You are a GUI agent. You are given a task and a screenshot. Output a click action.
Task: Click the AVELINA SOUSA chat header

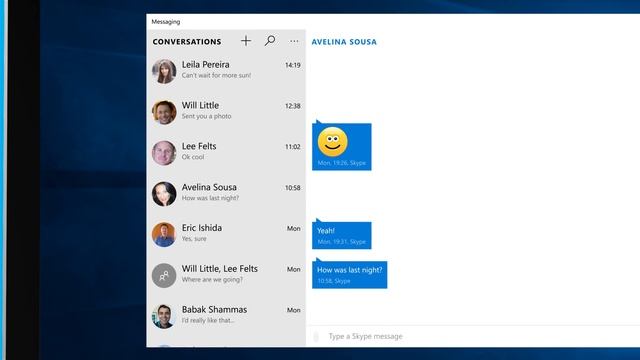344,42
